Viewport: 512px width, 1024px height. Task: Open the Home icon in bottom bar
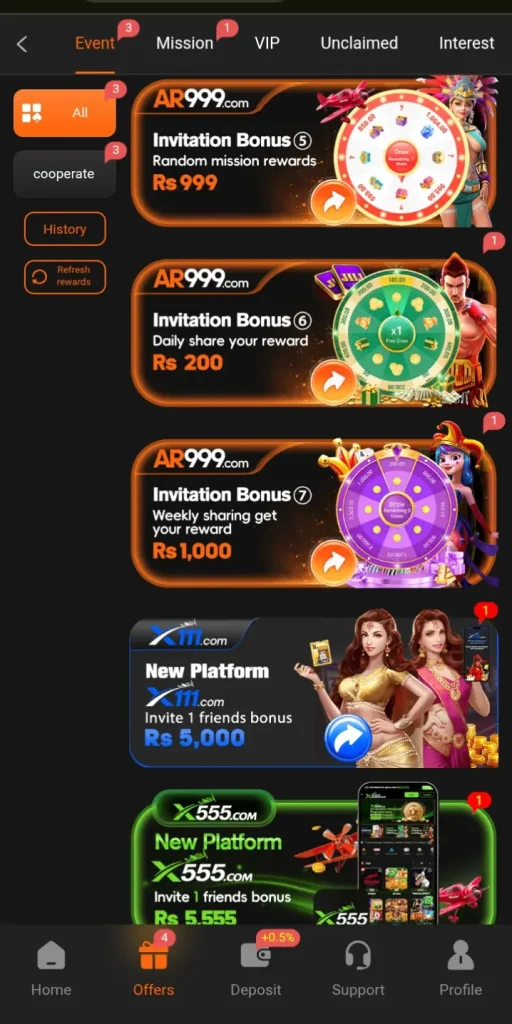(x=51, y=957)
